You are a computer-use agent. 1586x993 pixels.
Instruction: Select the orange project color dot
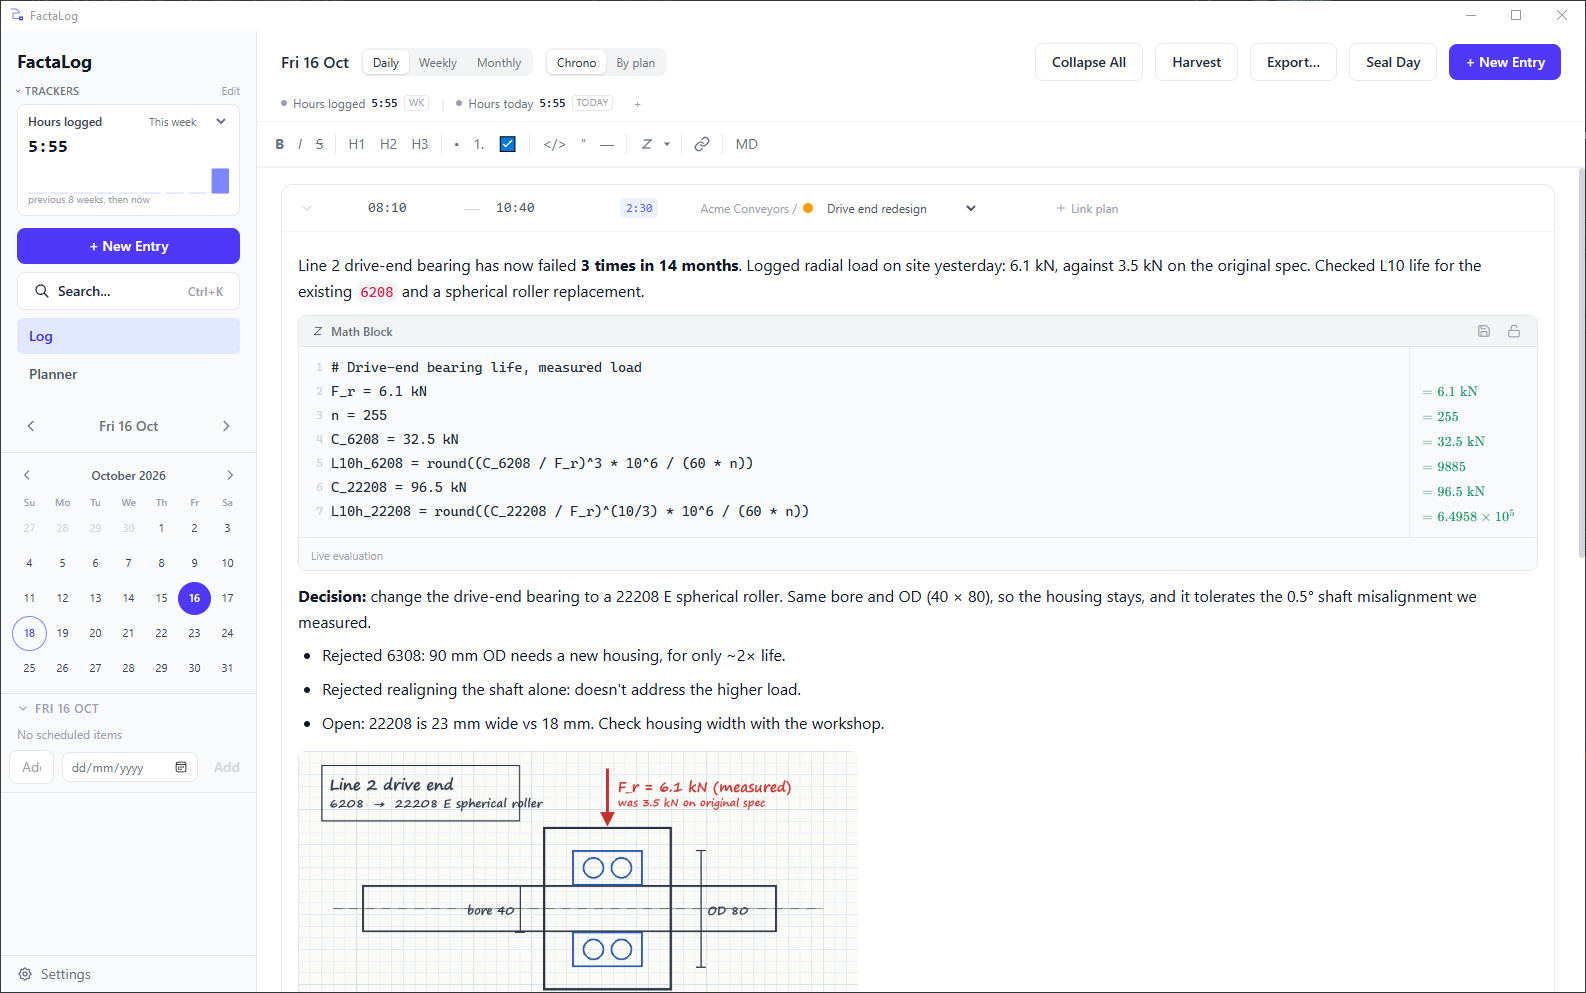[808, 208]
